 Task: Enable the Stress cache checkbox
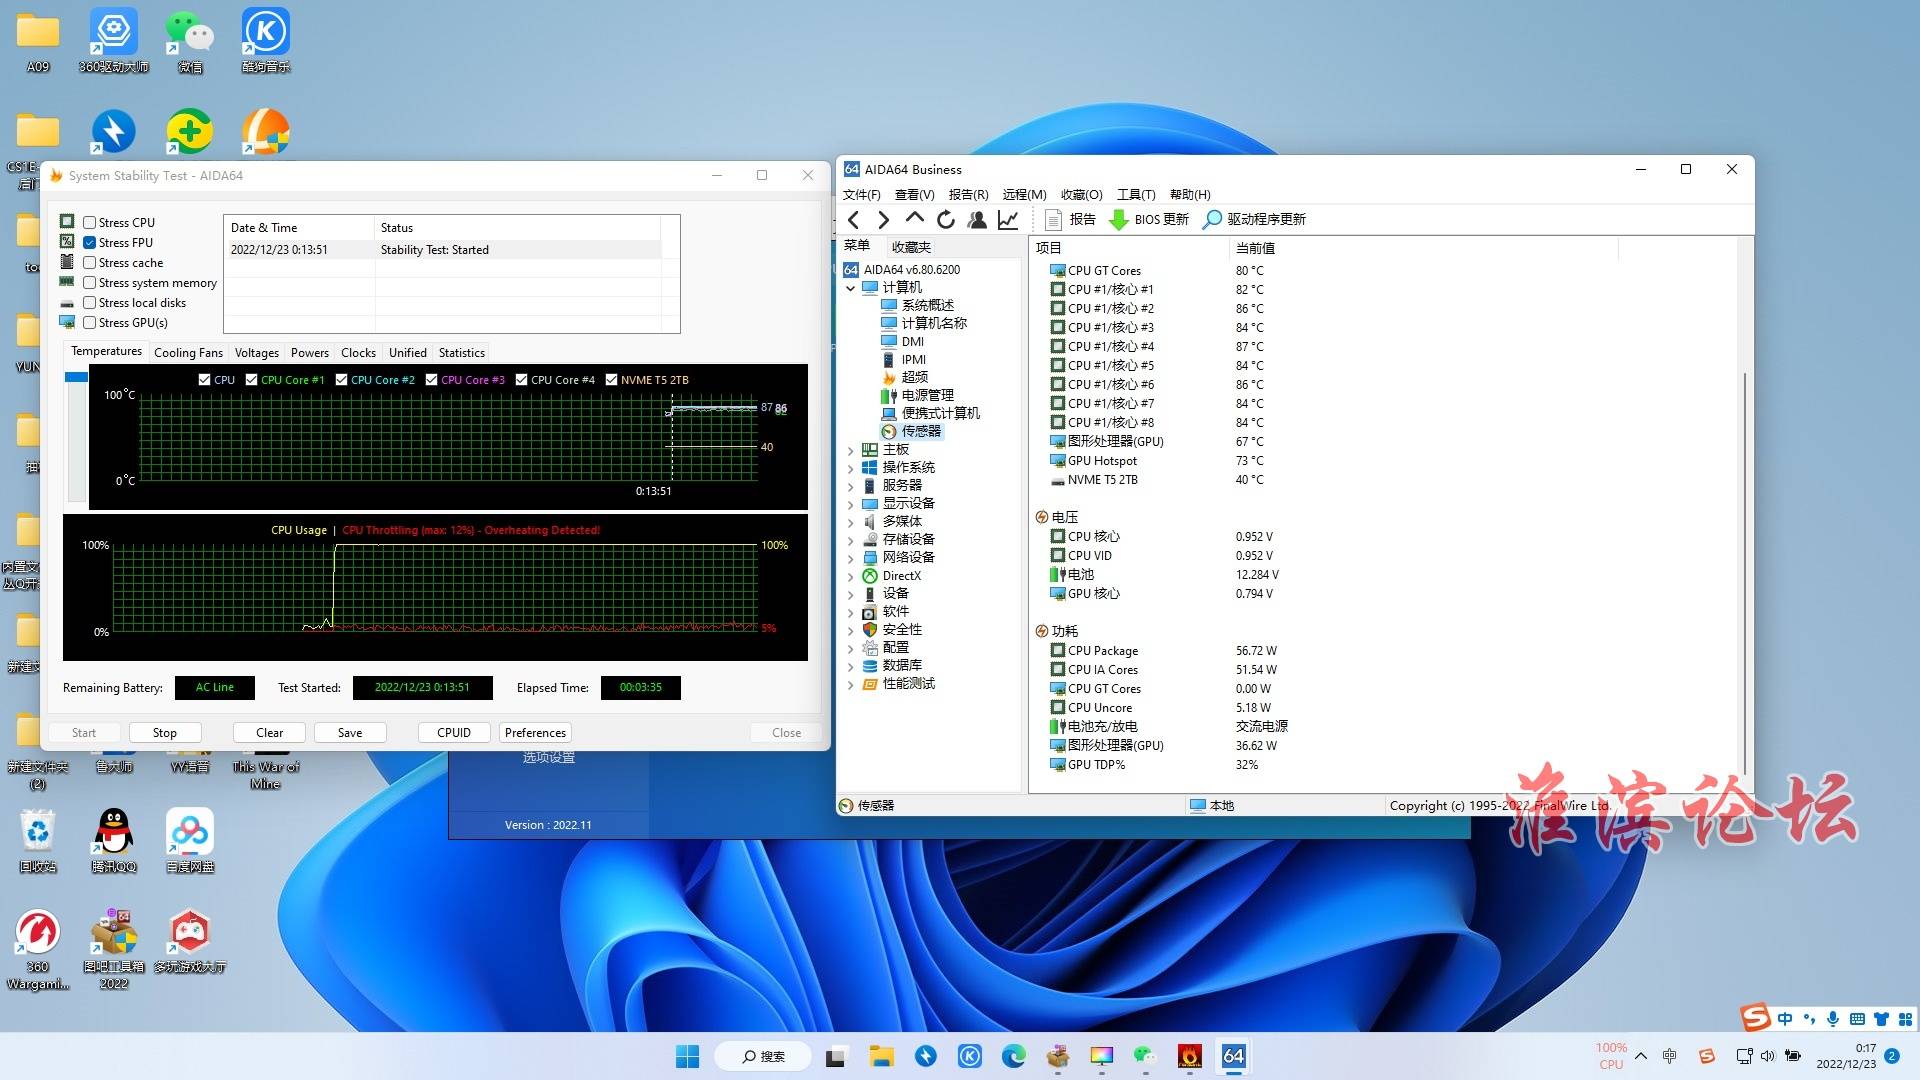(x=90, y=263)
